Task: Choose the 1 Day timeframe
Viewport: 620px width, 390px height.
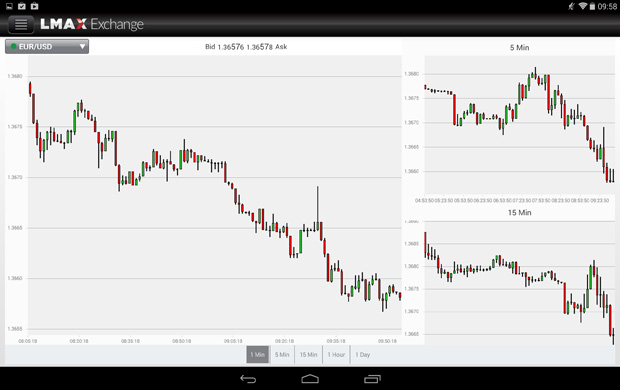Action: 363,354
